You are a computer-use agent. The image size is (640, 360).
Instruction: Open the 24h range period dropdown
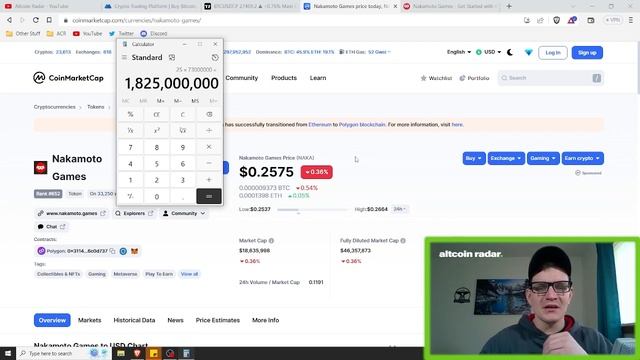click(400, 209)
